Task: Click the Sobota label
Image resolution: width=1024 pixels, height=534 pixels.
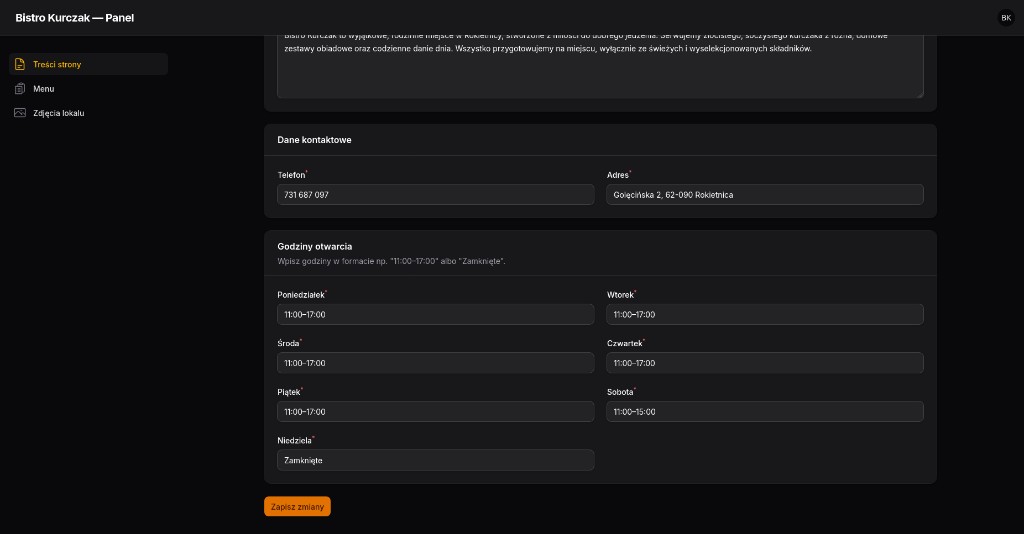Action: tap(620, 392)
